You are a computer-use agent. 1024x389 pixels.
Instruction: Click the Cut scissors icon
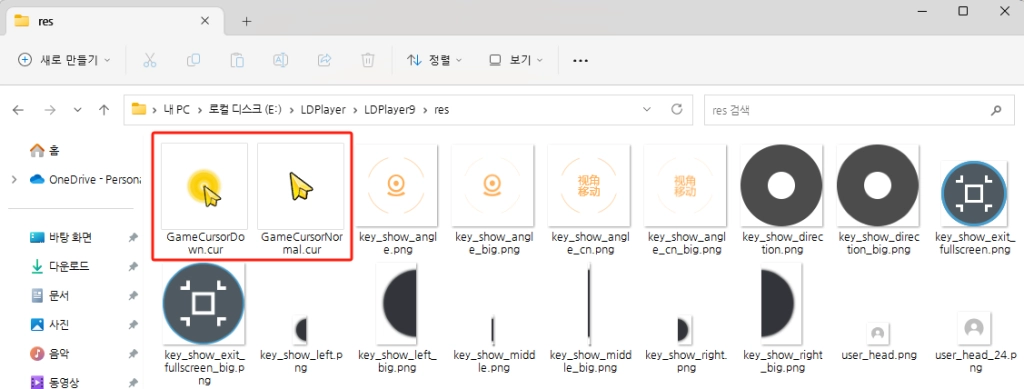(x=150, y=60)
